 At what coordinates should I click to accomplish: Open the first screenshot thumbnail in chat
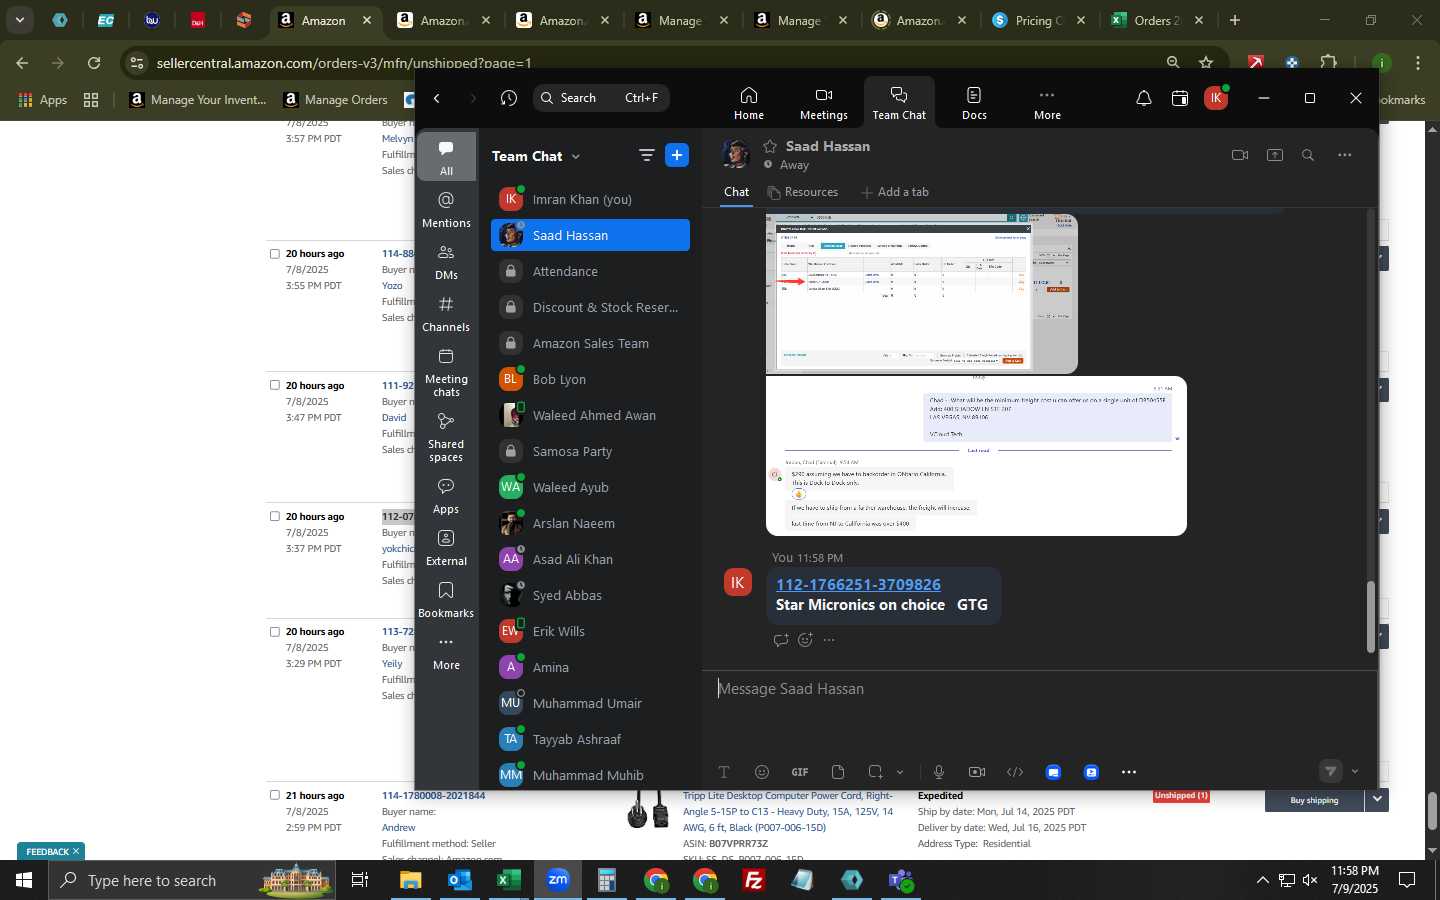(921, 293)
